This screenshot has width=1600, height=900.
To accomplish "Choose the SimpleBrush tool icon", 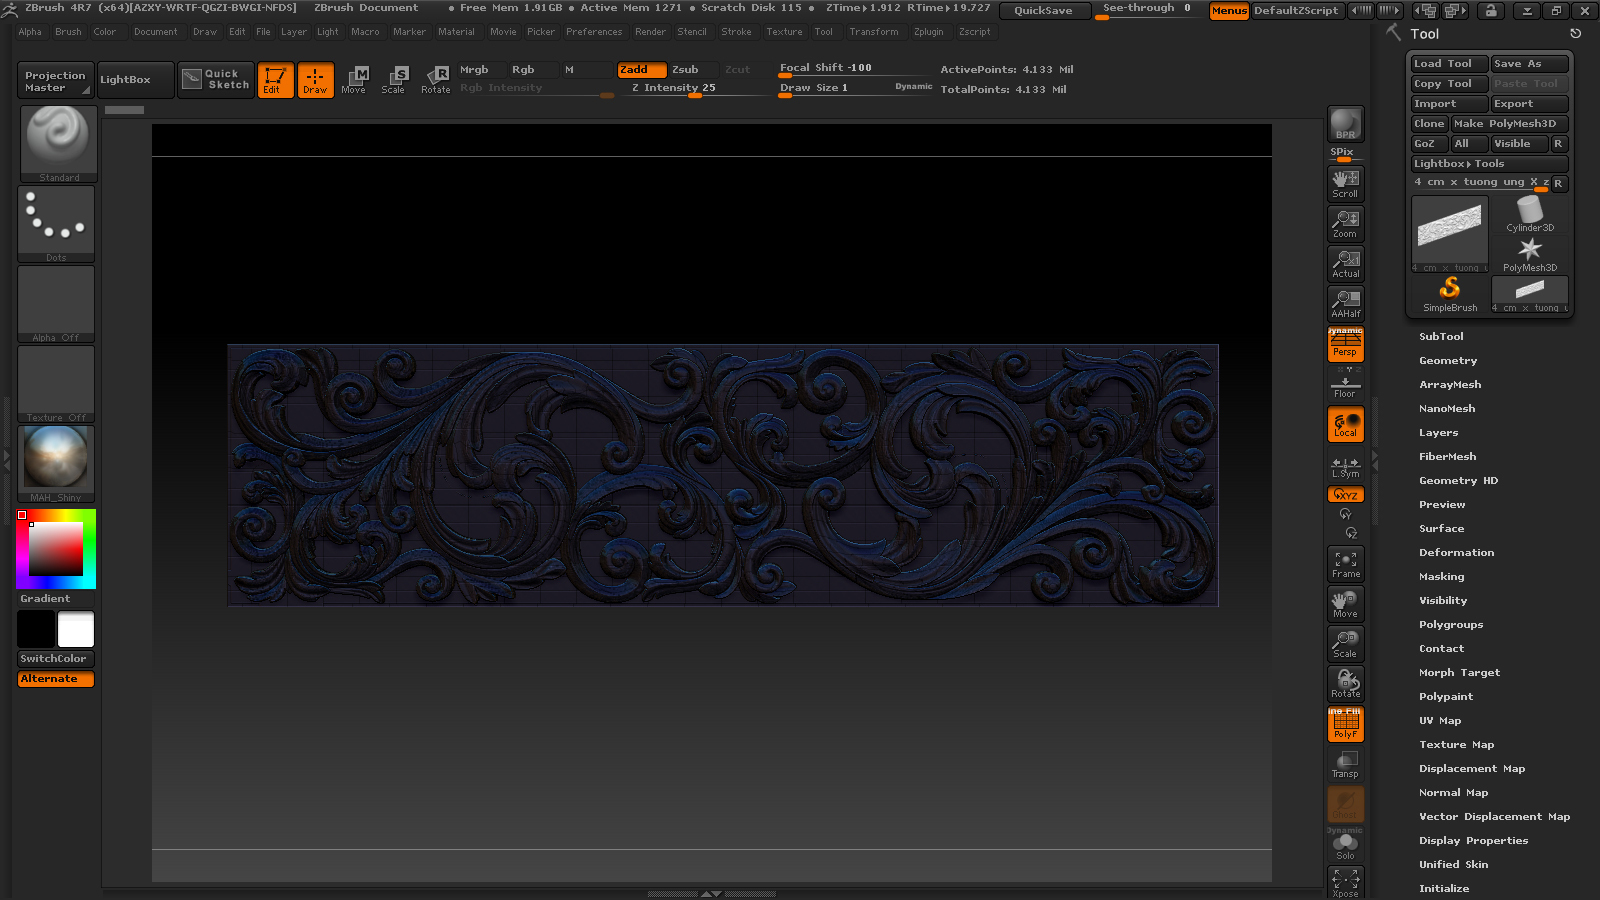I will click(1449, 294).
